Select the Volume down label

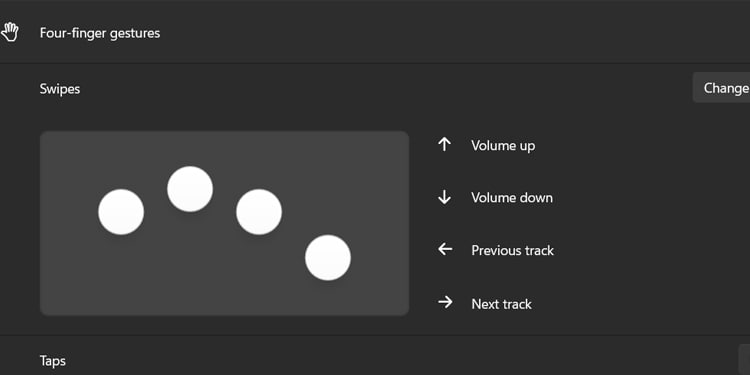tap(512, 198)
